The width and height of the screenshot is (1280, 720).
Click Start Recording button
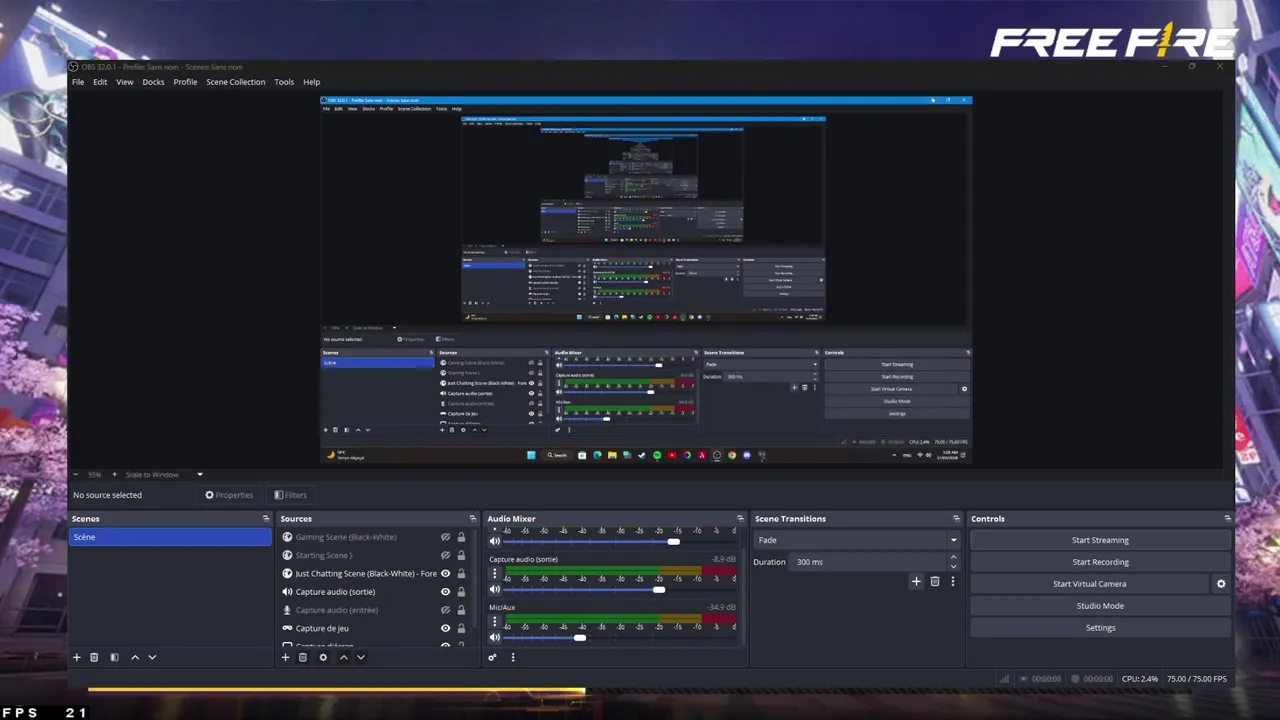tap(1100, 562)
